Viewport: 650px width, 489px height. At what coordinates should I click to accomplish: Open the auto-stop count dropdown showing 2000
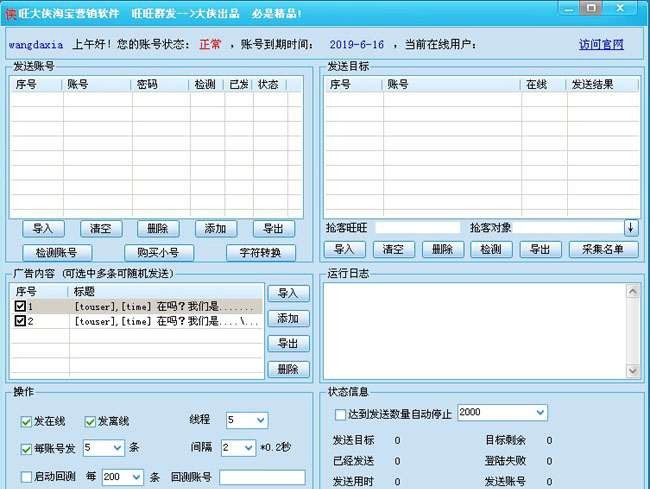[540, 413]
